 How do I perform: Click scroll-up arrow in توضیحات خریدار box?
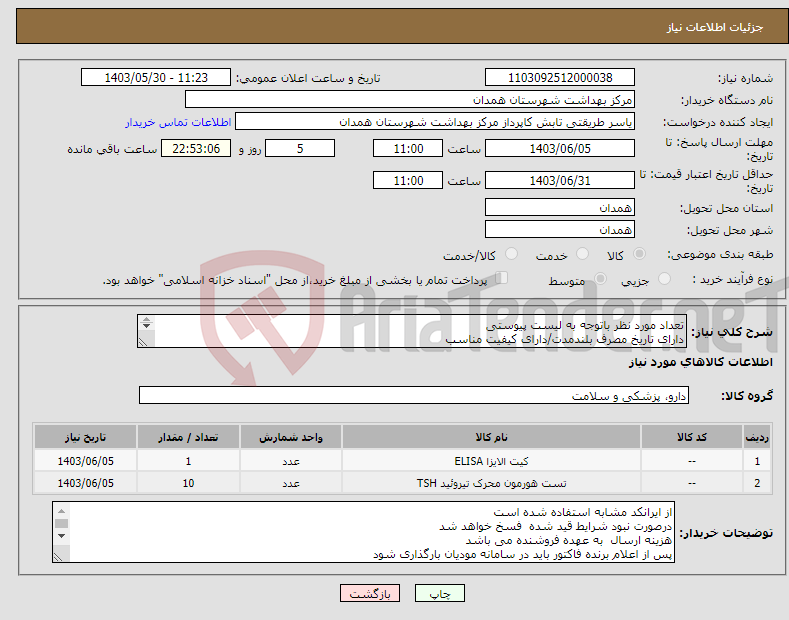click(x=61, y=511)
